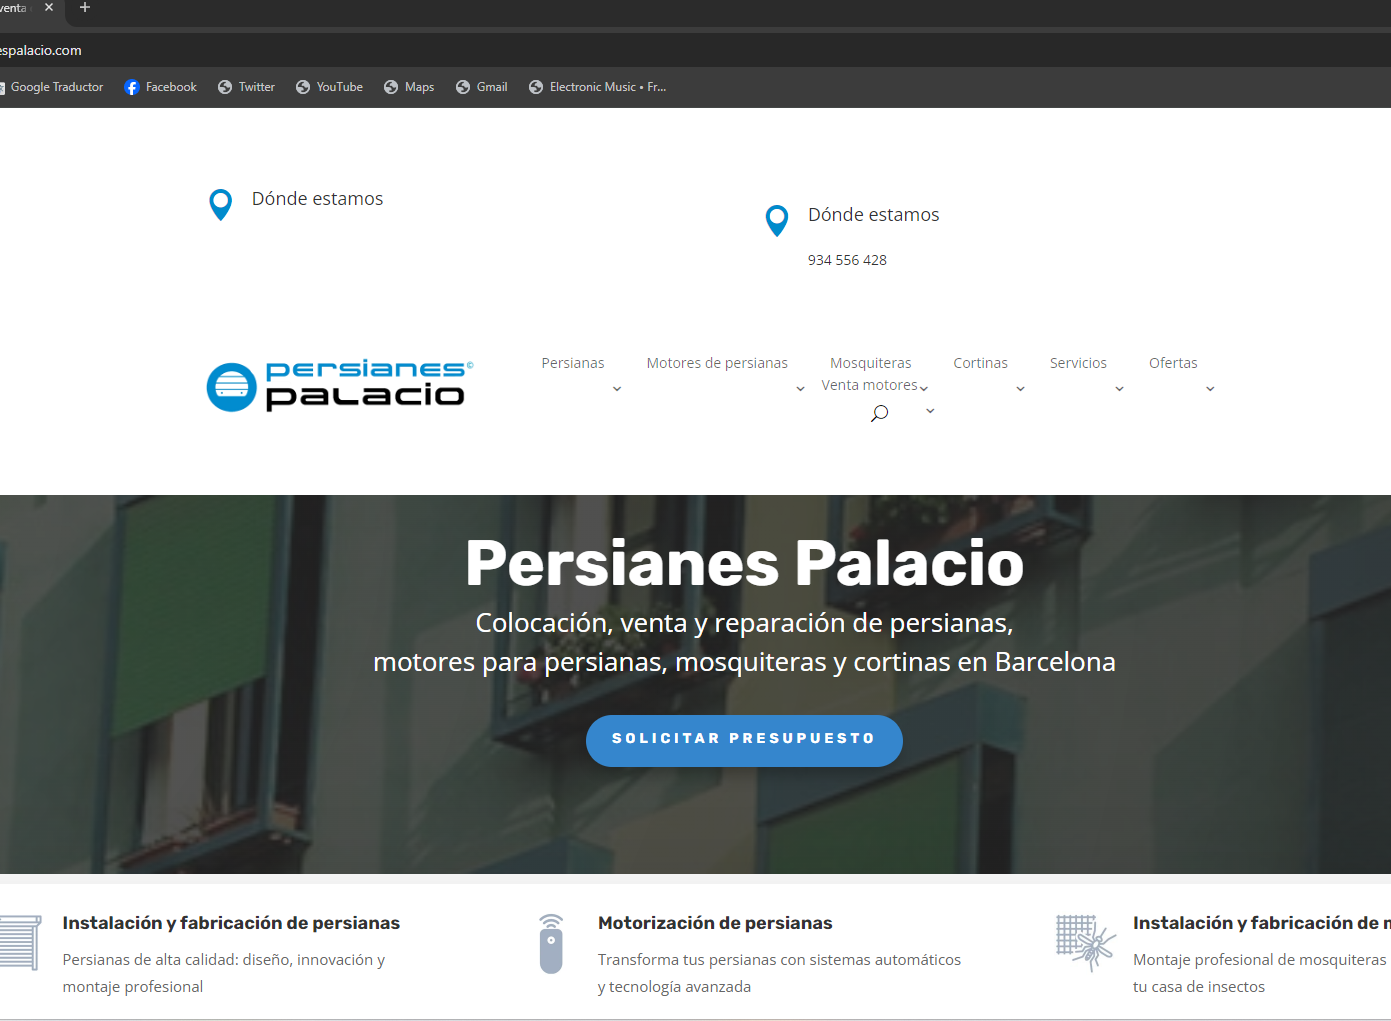Click the mosquito net icon
Screen dimensions: 1391x1021
[1086, 943]
